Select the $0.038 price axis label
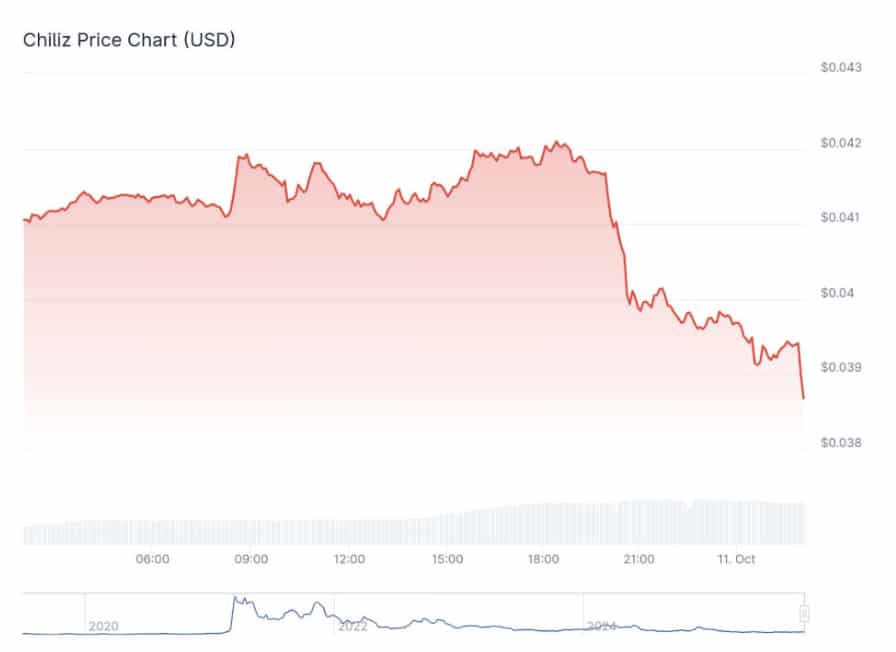The width and height of the screenshot is (896, 652). click(840, 443)
